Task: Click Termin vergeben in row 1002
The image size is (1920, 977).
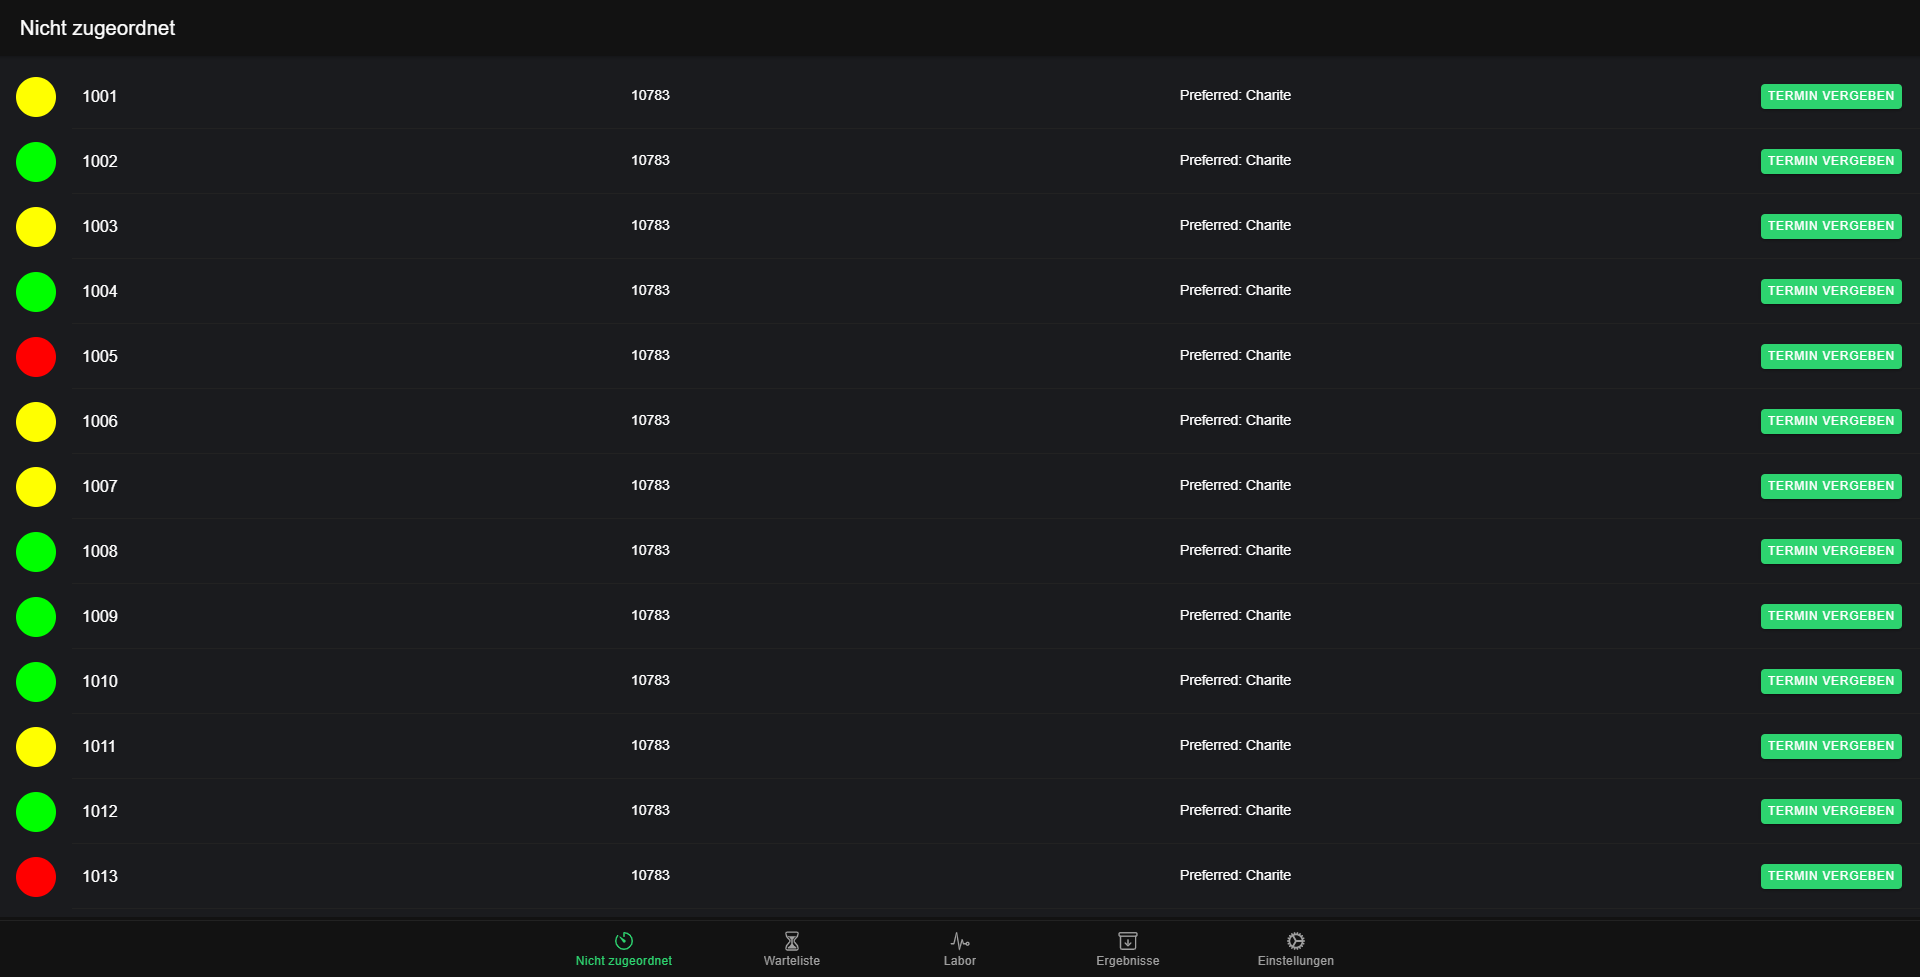Action: coord(1831,161)
